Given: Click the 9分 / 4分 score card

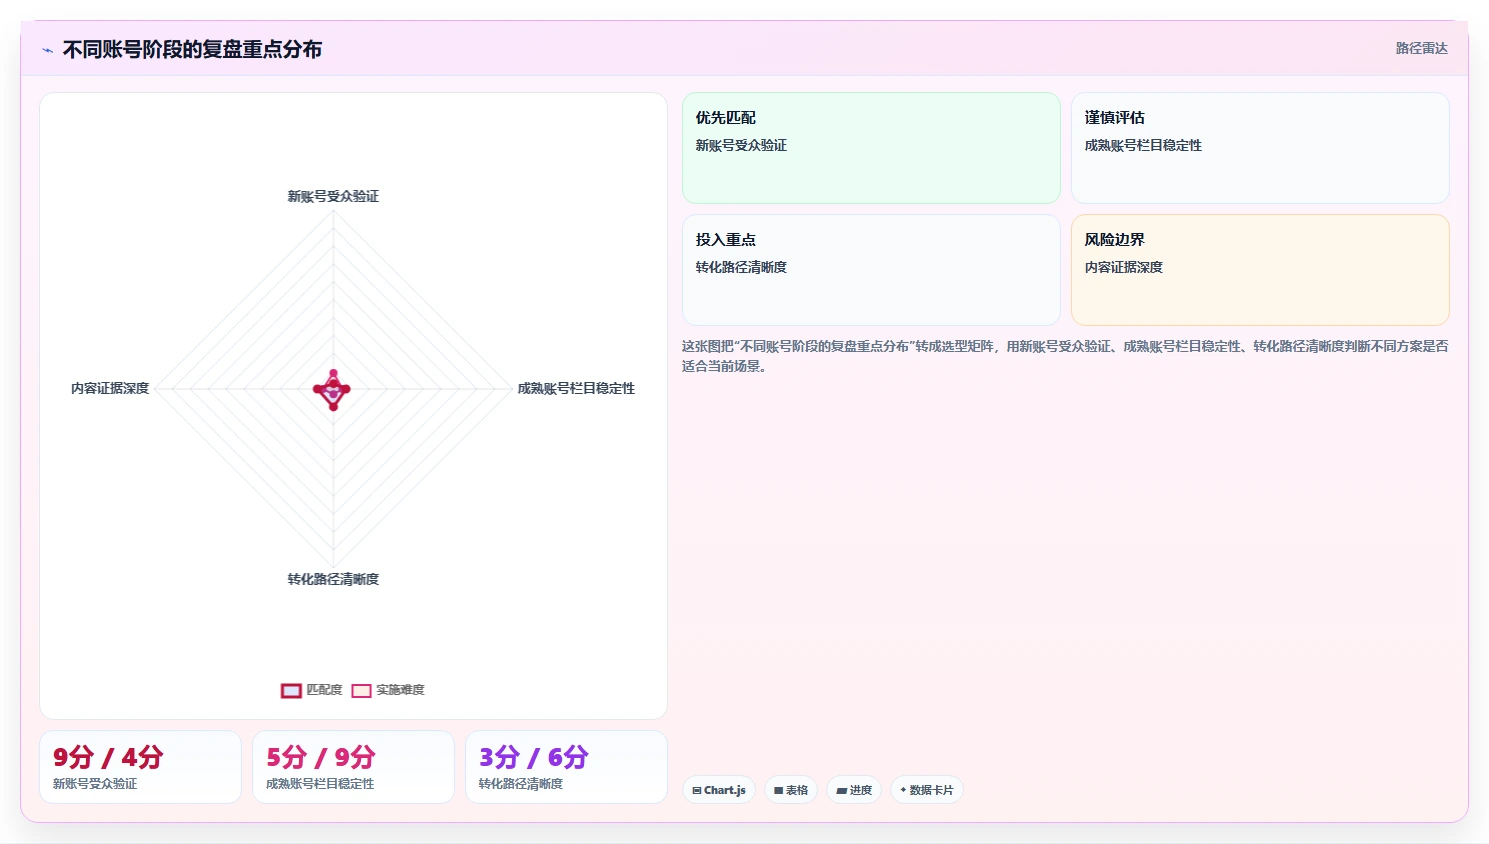Looking at the screenshot, I should point(140,767).
